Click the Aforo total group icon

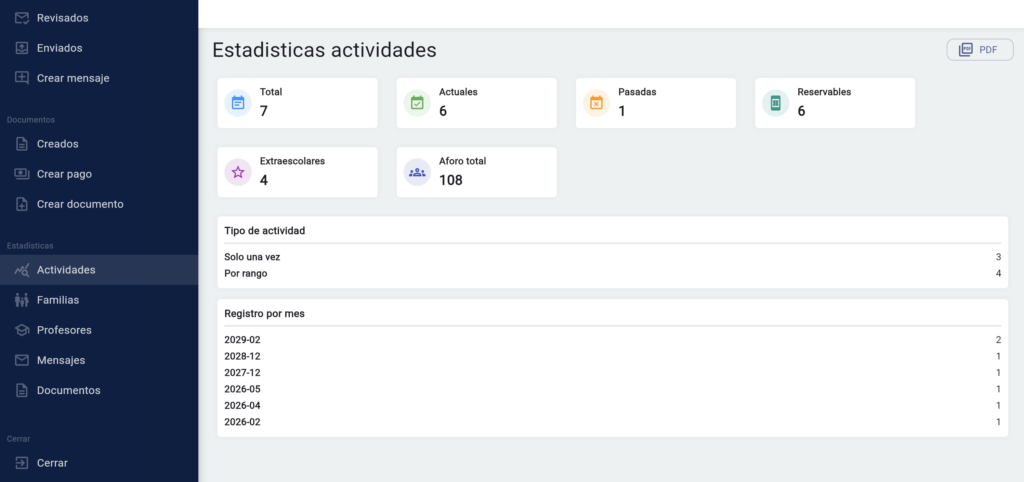tap(417, 172)
